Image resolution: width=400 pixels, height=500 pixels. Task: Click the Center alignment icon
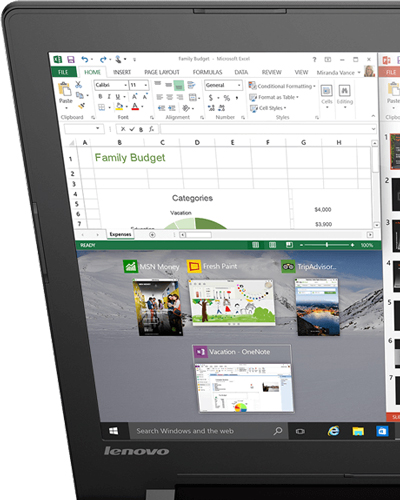coord(170,97)
